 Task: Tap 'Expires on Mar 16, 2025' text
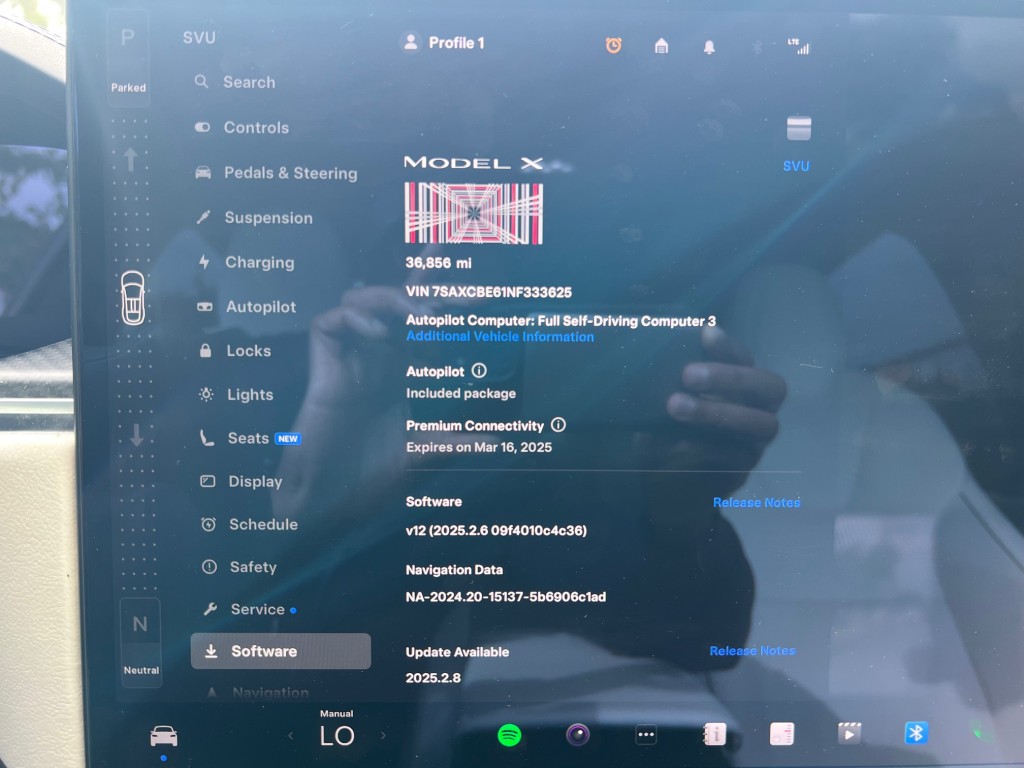click(x=479, y=447)
